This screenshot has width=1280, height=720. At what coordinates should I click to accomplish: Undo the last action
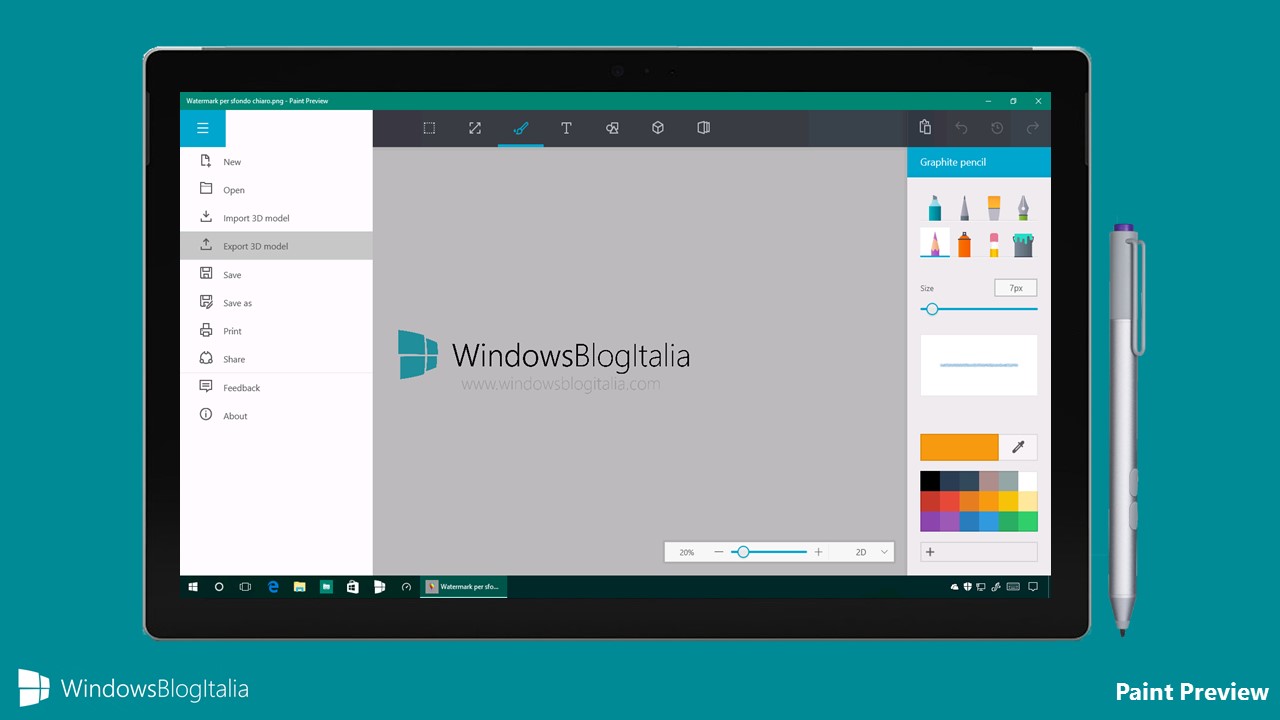961,128
